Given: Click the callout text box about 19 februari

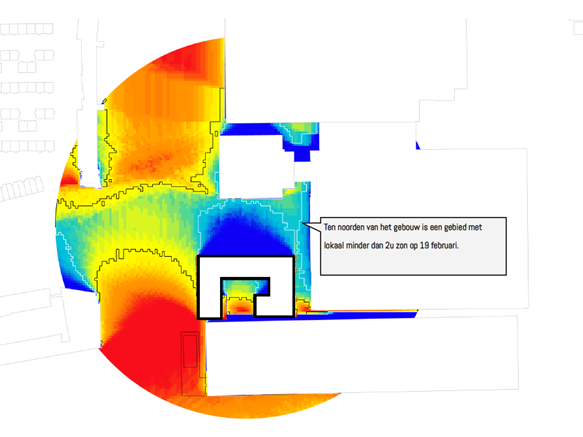Looking at the screenshot, I should click(x=413, y=246).
